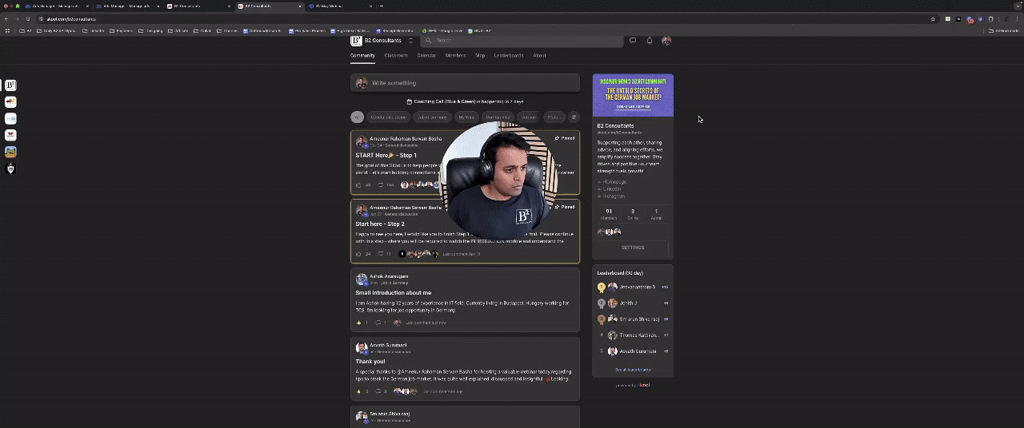View the 91 Members count
Viewport: 1024px width, 428px height.
point(609,214)
